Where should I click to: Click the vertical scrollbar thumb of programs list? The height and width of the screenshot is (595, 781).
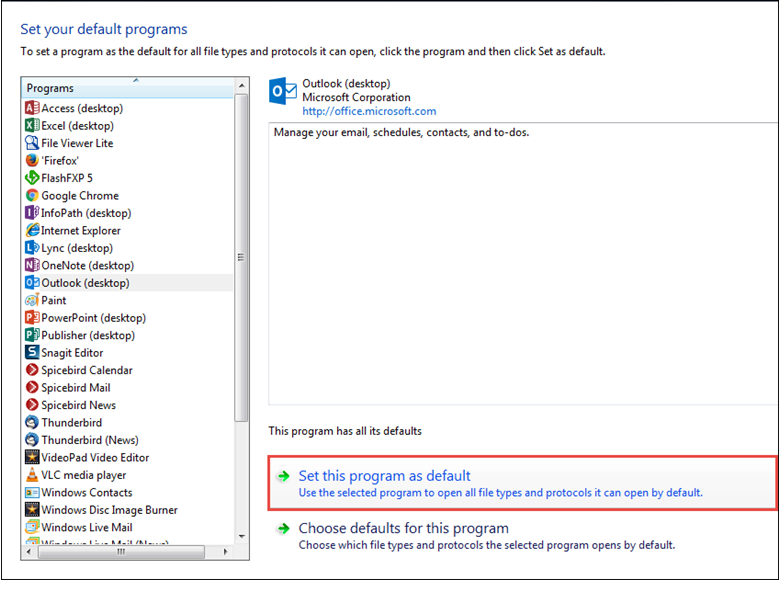click(242, 257)
